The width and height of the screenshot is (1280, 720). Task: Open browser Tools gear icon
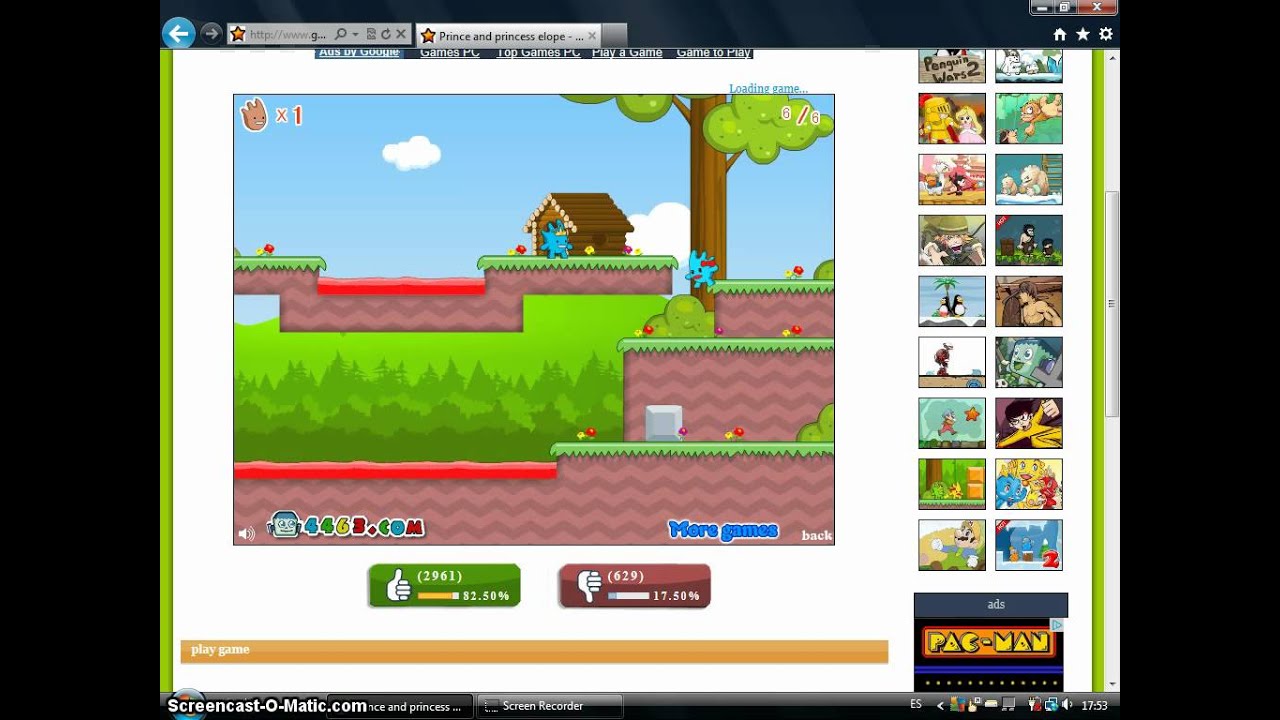[x=1106, y=34]
